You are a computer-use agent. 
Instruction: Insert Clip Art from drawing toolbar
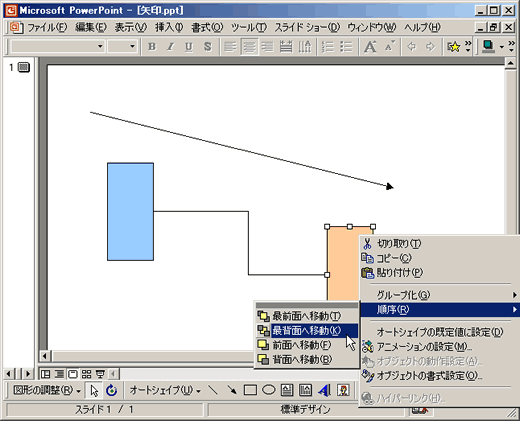tap(343, 390)
